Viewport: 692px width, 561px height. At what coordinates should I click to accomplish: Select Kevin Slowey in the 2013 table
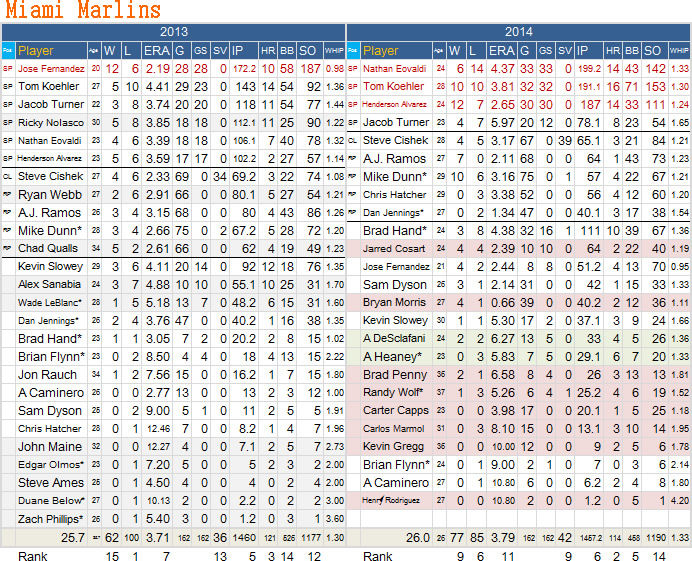[x=50, y=267]
